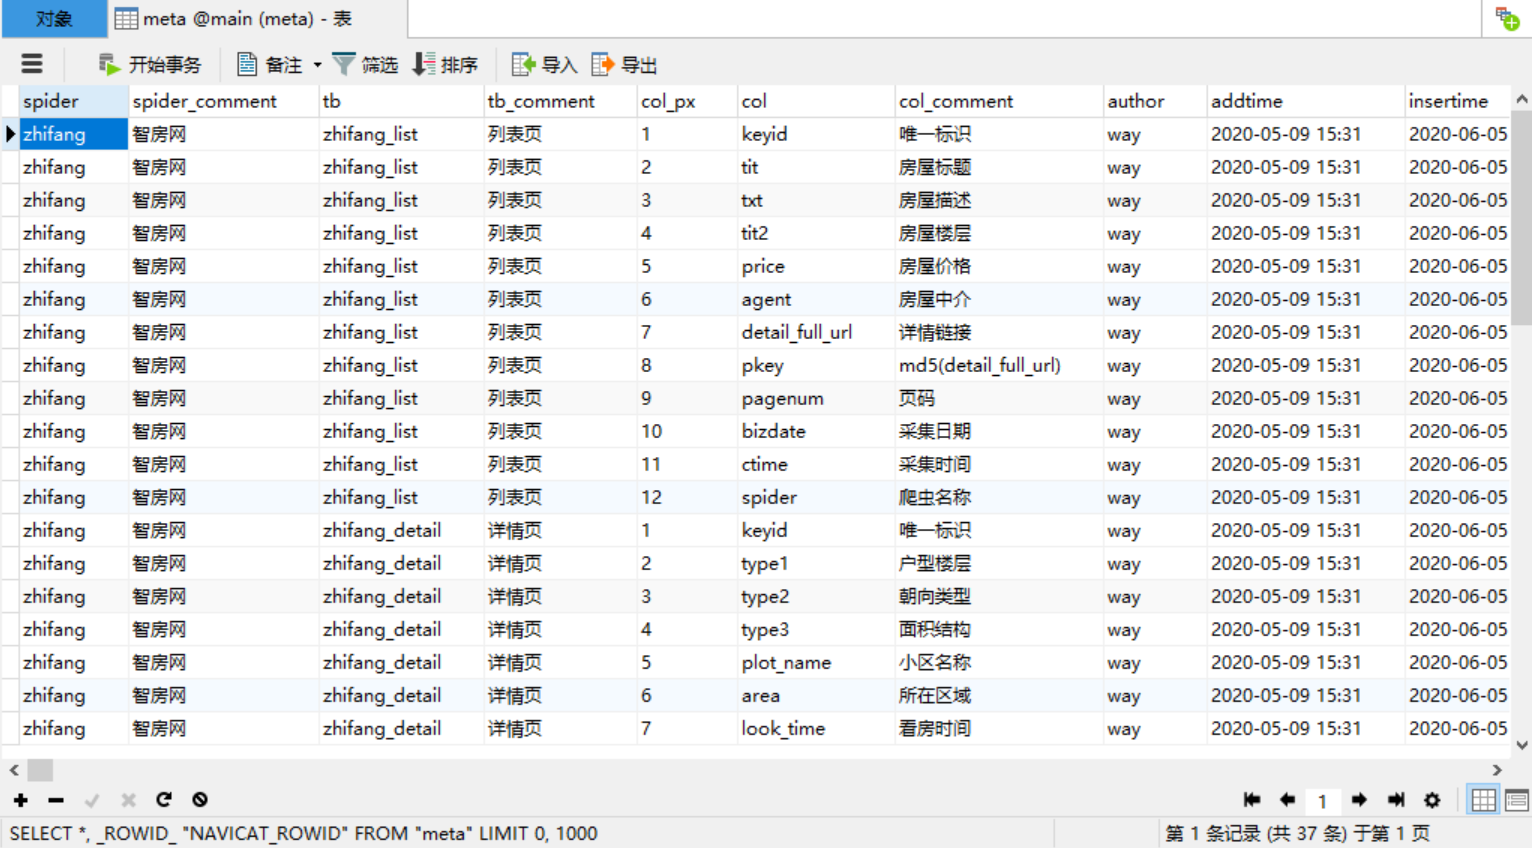
Task: Click the page number field
Action: click(1322, 801)
